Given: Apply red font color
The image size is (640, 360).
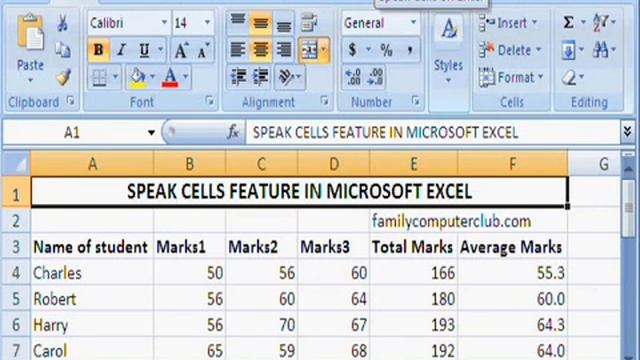Looking at the screenshot, I should pyautogui.click(x=170, y=77).
